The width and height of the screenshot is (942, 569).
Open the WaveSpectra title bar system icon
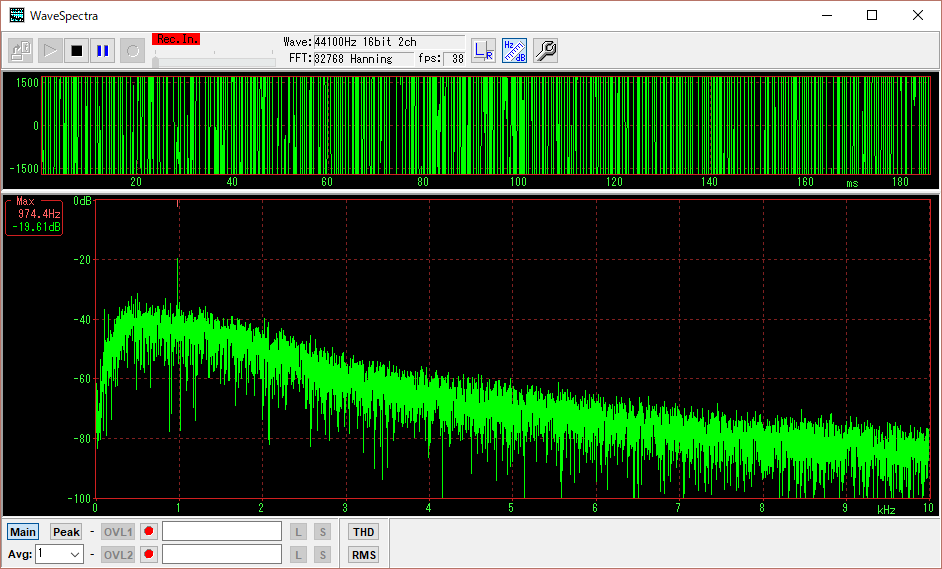coord(16,15)
